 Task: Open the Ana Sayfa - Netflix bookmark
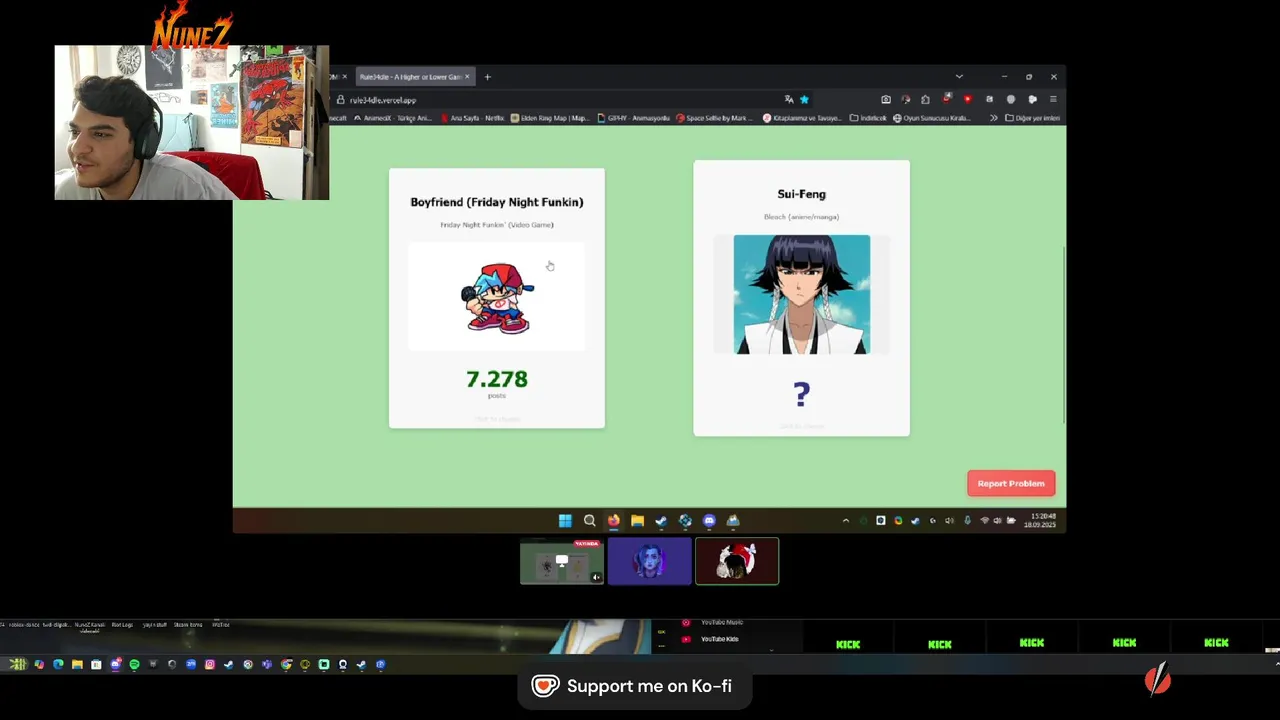click(472, 118)
